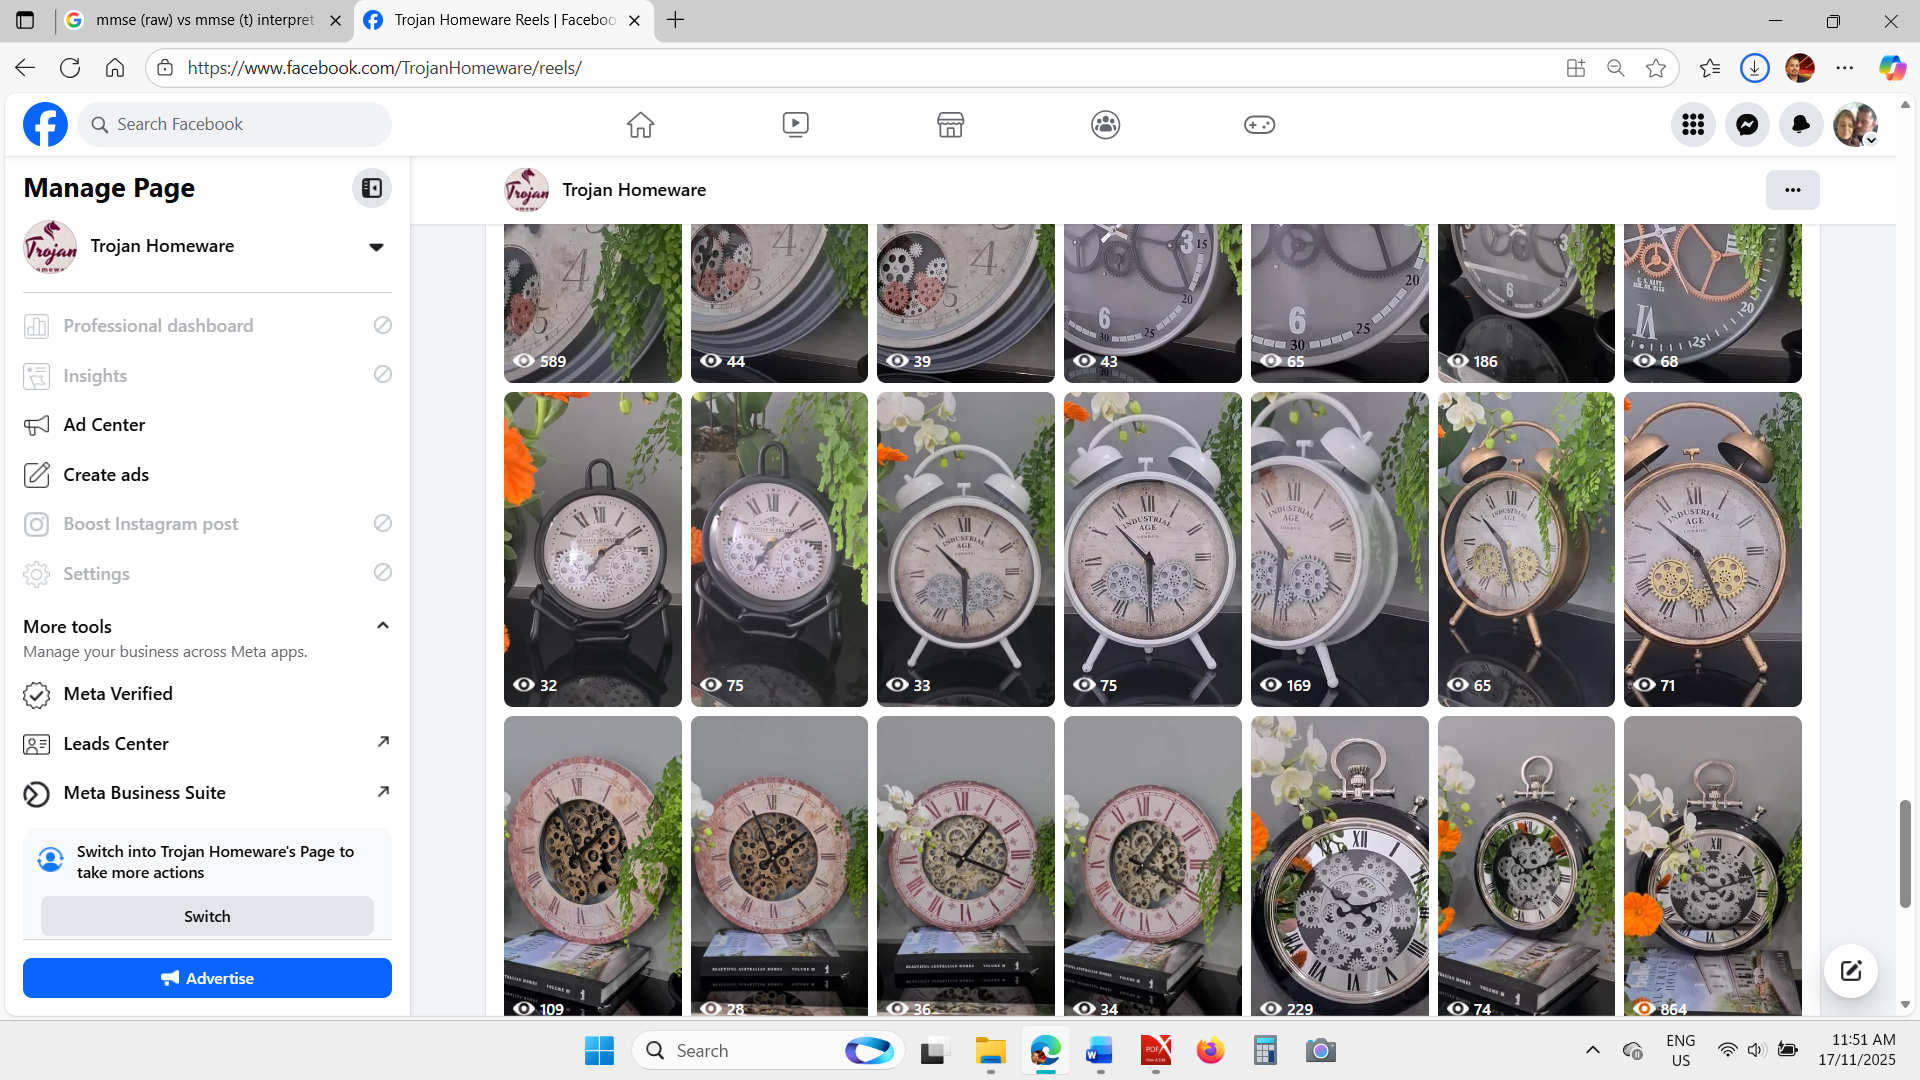This screenshot has height=1080, width=1920.
Task: Switch to the mmse raw browser tab
Action: tap(205, 20)
